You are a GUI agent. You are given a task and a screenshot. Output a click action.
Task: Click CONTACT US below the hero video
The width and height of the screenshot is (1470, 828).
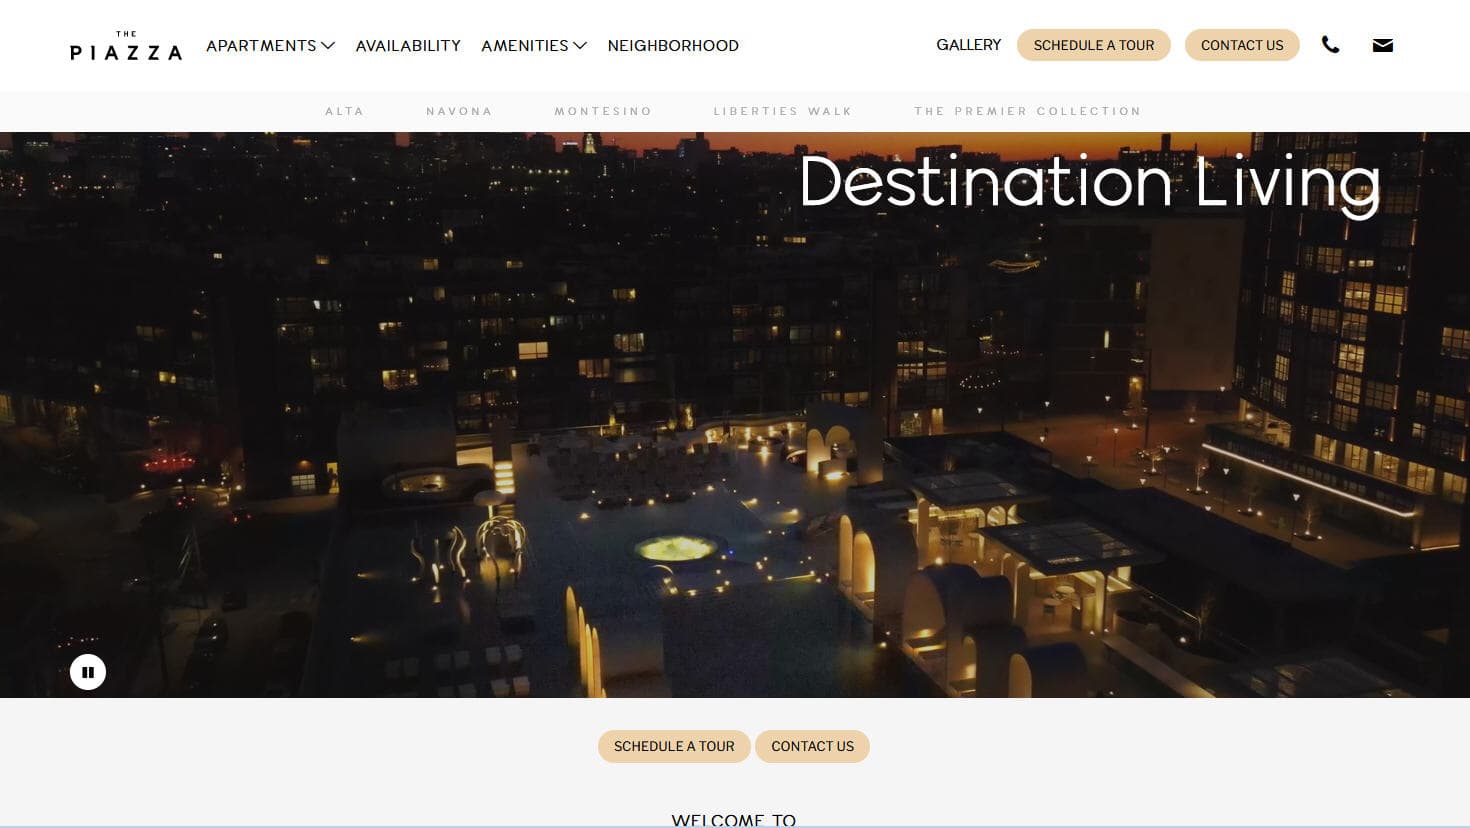coord(812,746)
